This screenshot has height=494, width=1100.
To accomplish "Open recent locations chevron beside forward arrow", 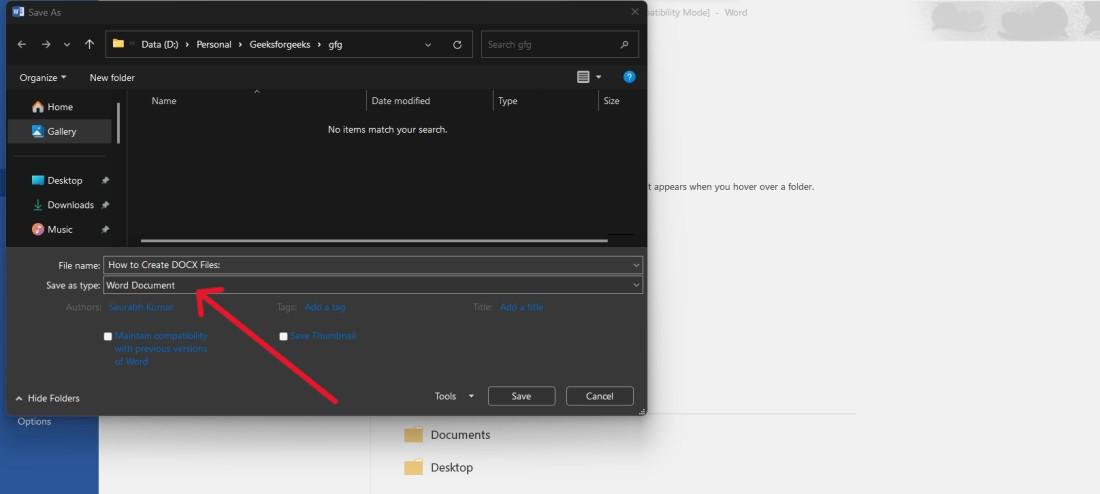I will coord(67,44).
